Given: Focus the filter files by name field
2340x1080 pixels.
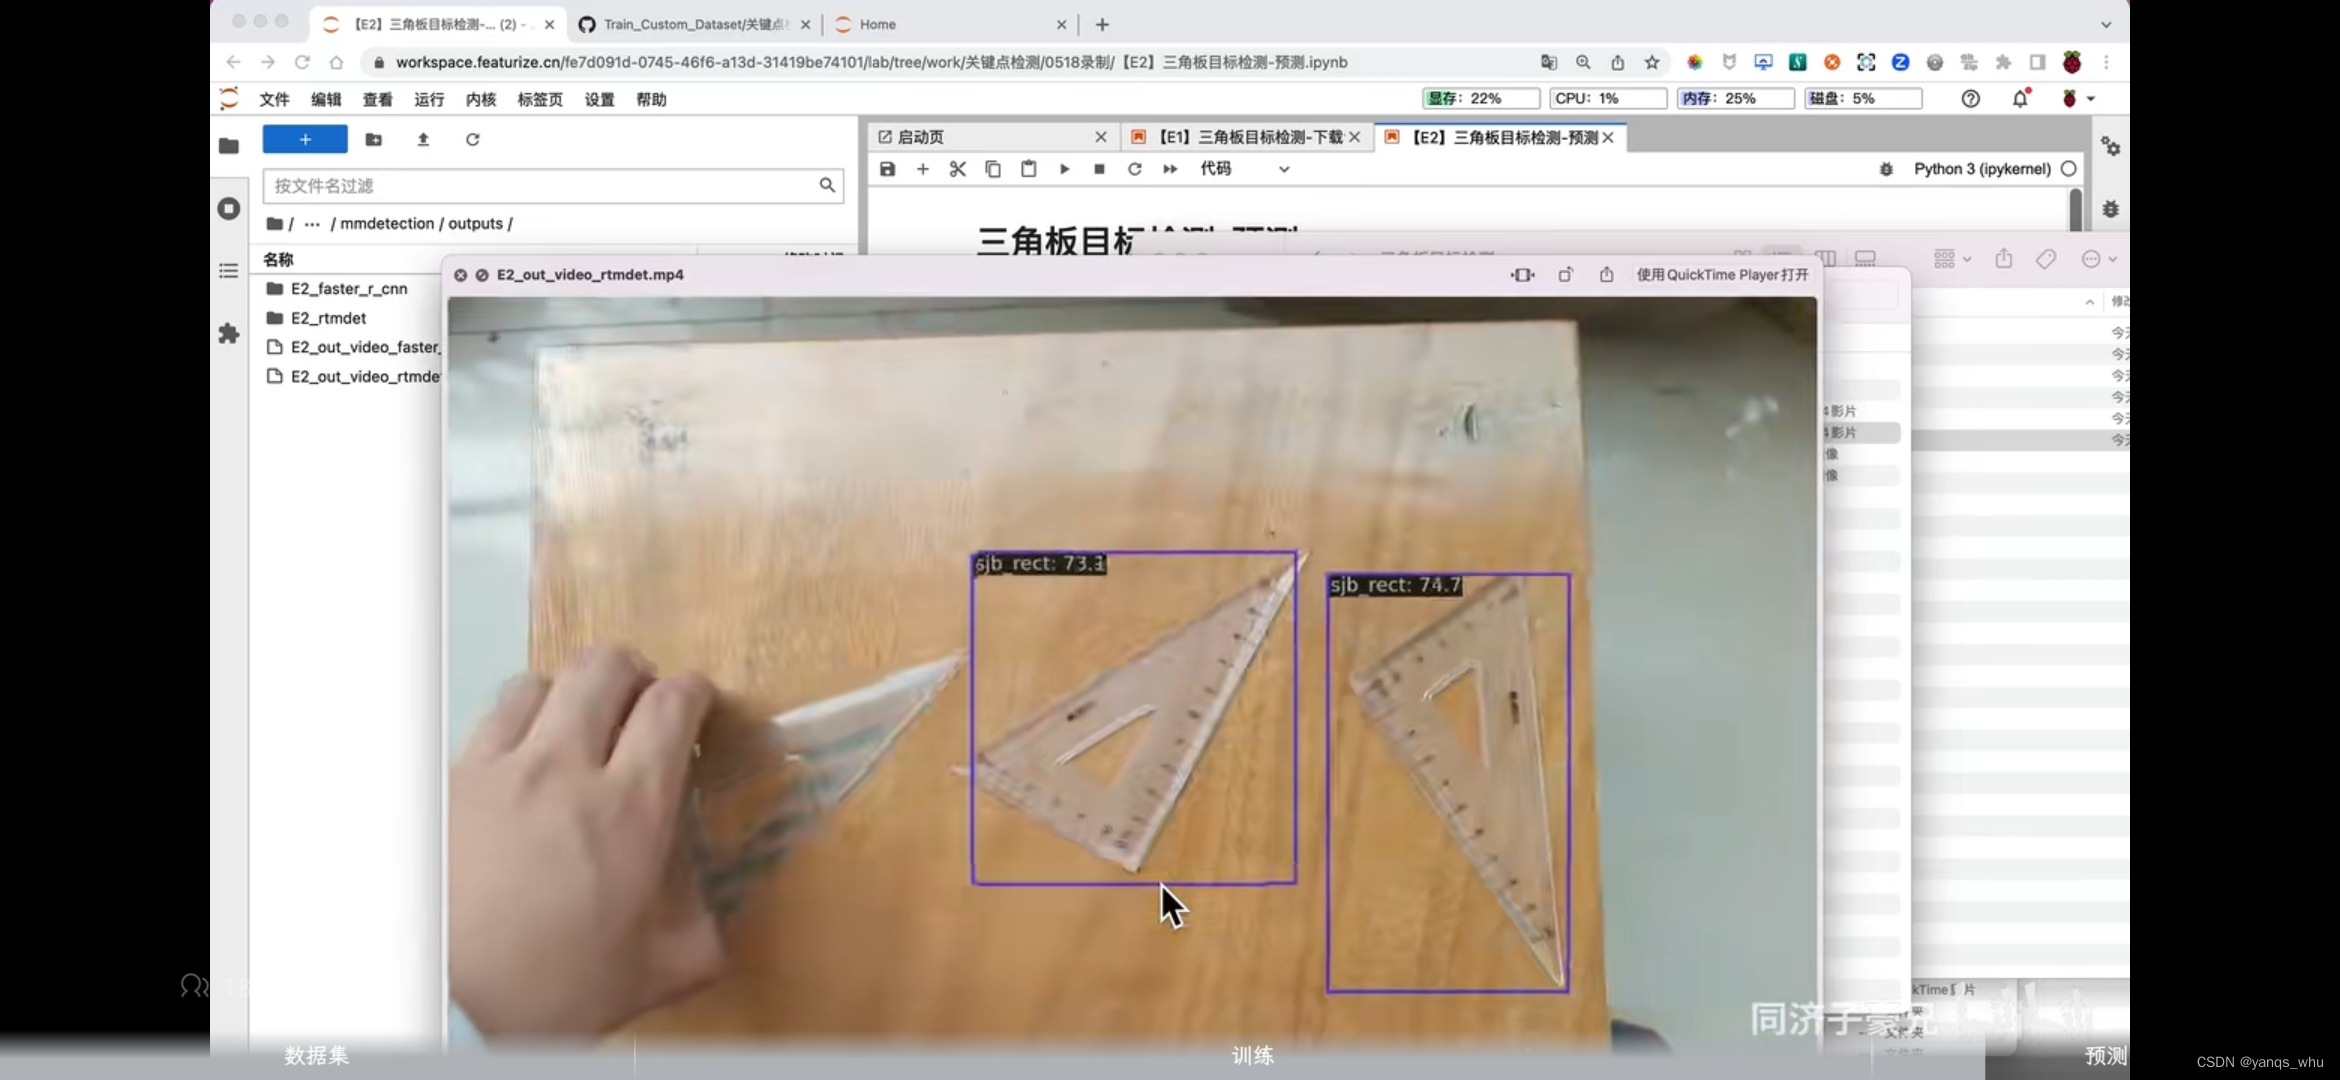Looking at the screenshot, I should (x=553, y=185).
